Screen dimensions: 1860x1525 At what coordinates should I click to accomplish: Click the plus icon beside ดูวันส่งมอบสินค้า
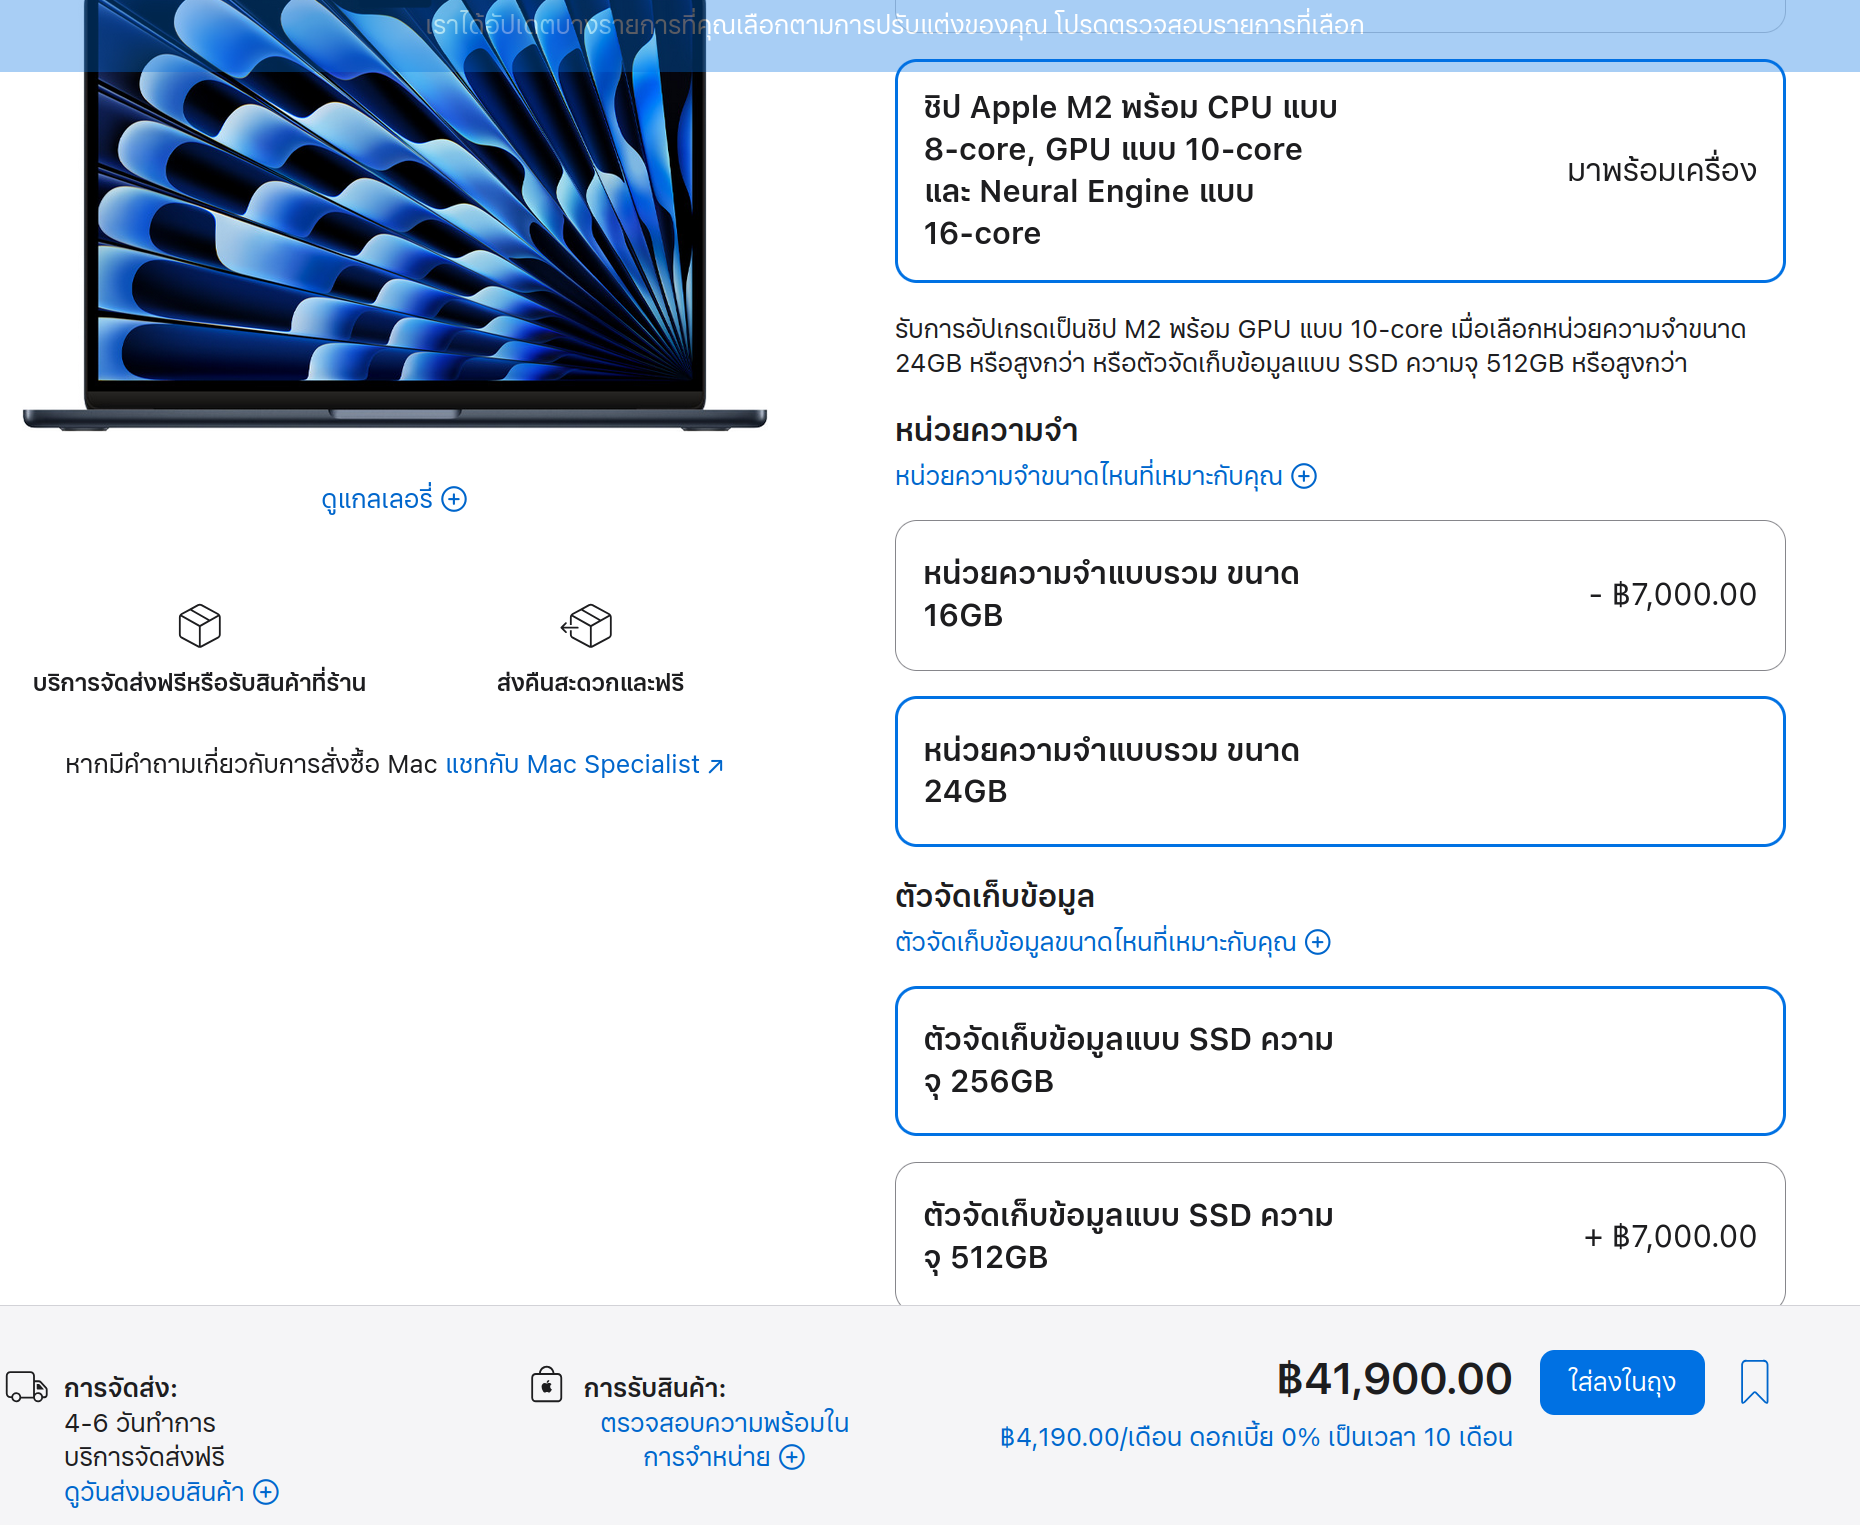[x=266, y=1492]
